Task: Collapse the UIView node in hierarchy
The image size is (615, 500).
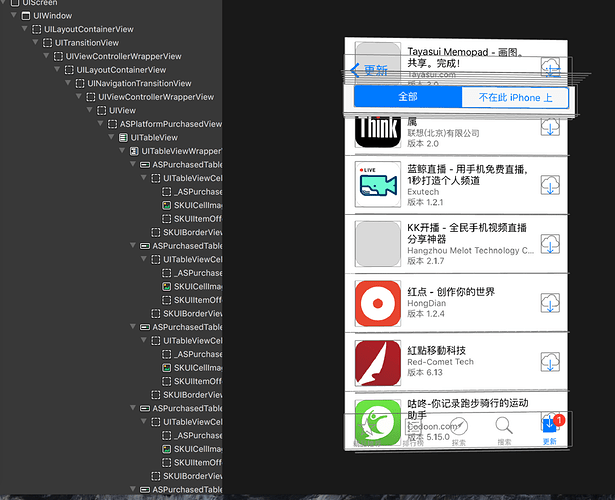Action: pyautogui.click(x=89, y=110)
